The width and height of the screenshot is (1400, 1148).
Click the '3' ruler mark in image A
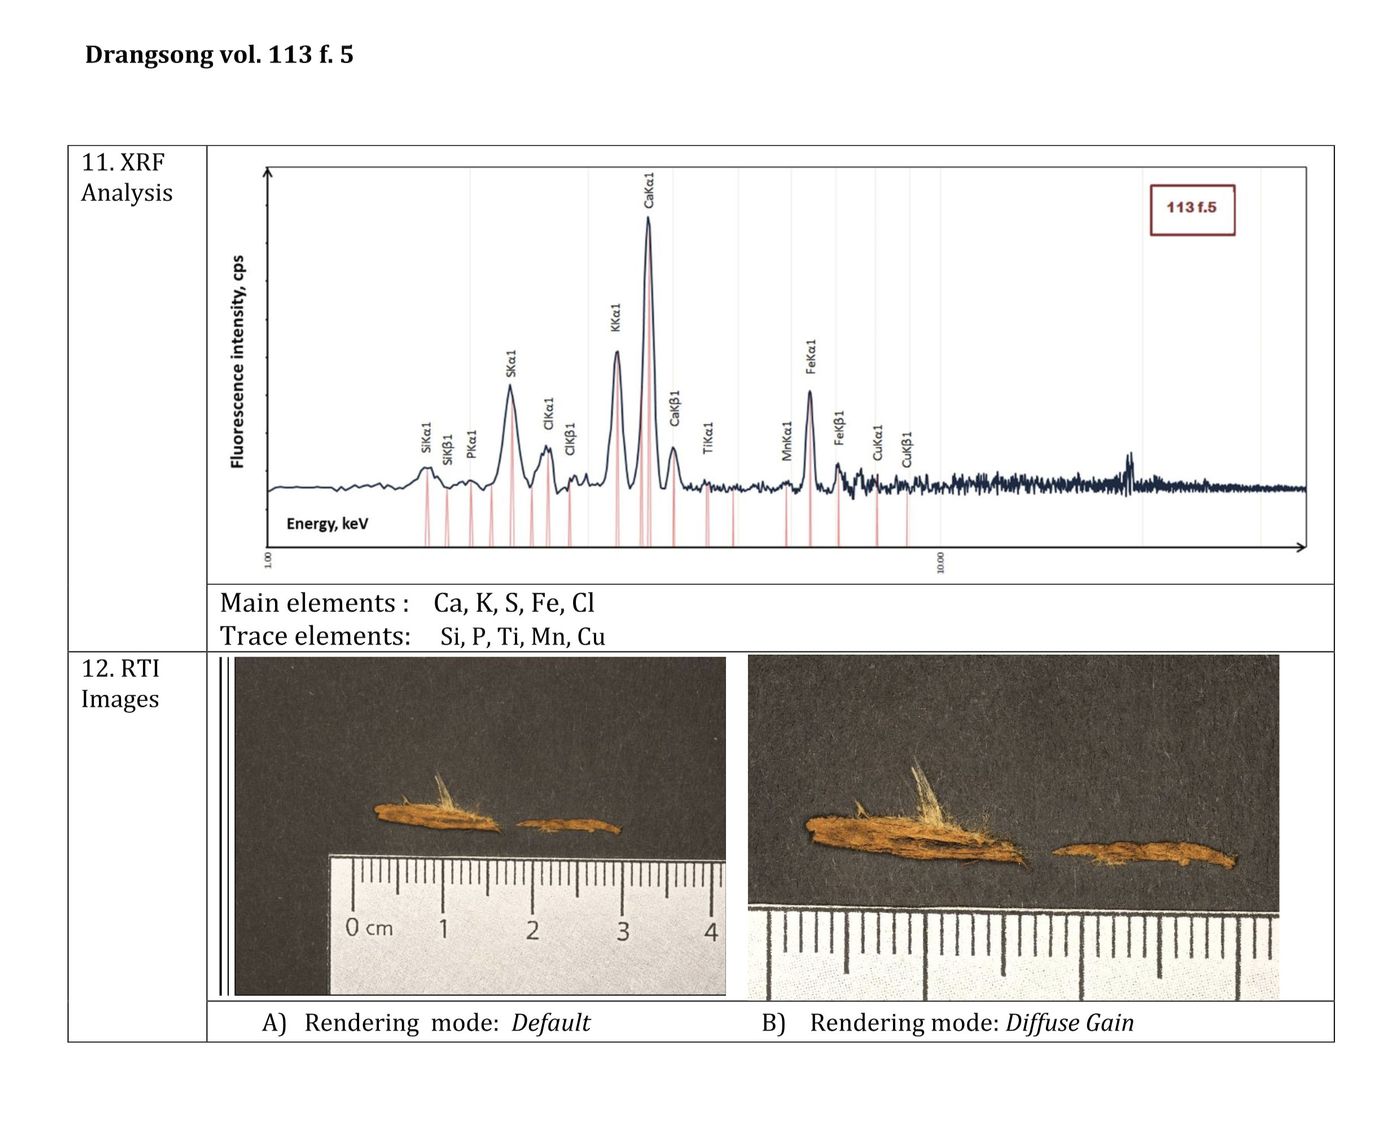pos(622,932)
